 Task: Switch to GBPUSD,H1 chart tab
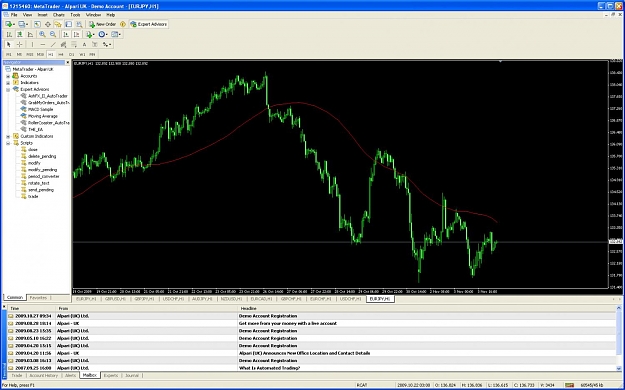(115, 299)
